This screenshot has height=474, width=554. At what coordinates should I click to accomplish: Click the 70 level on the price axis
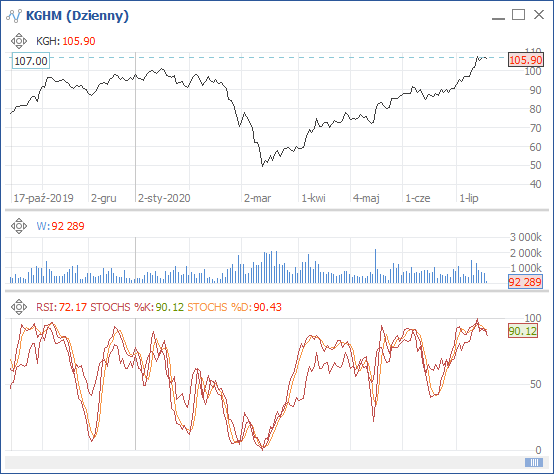(x=535, y=128)
